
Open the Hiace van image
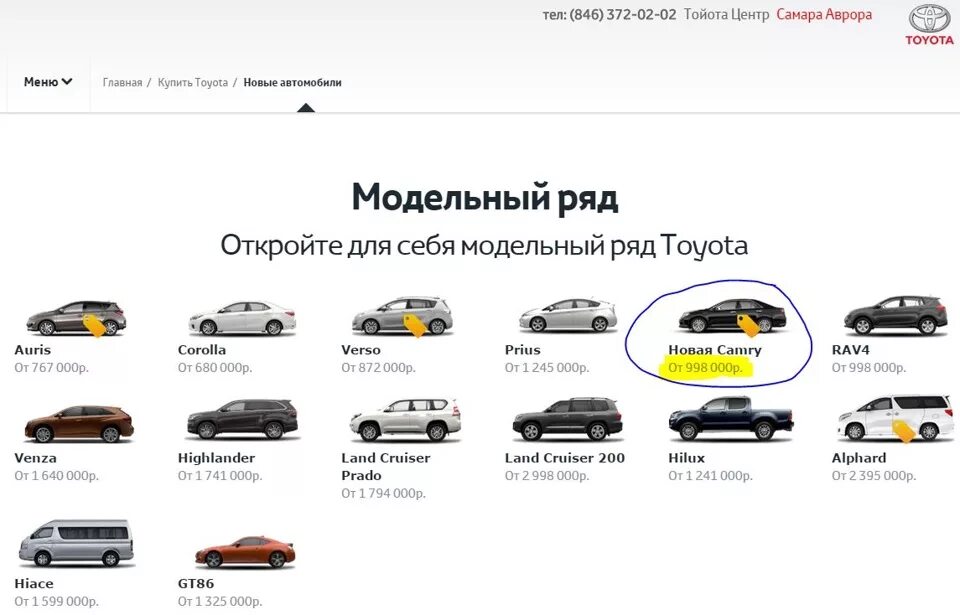point(76,543)
